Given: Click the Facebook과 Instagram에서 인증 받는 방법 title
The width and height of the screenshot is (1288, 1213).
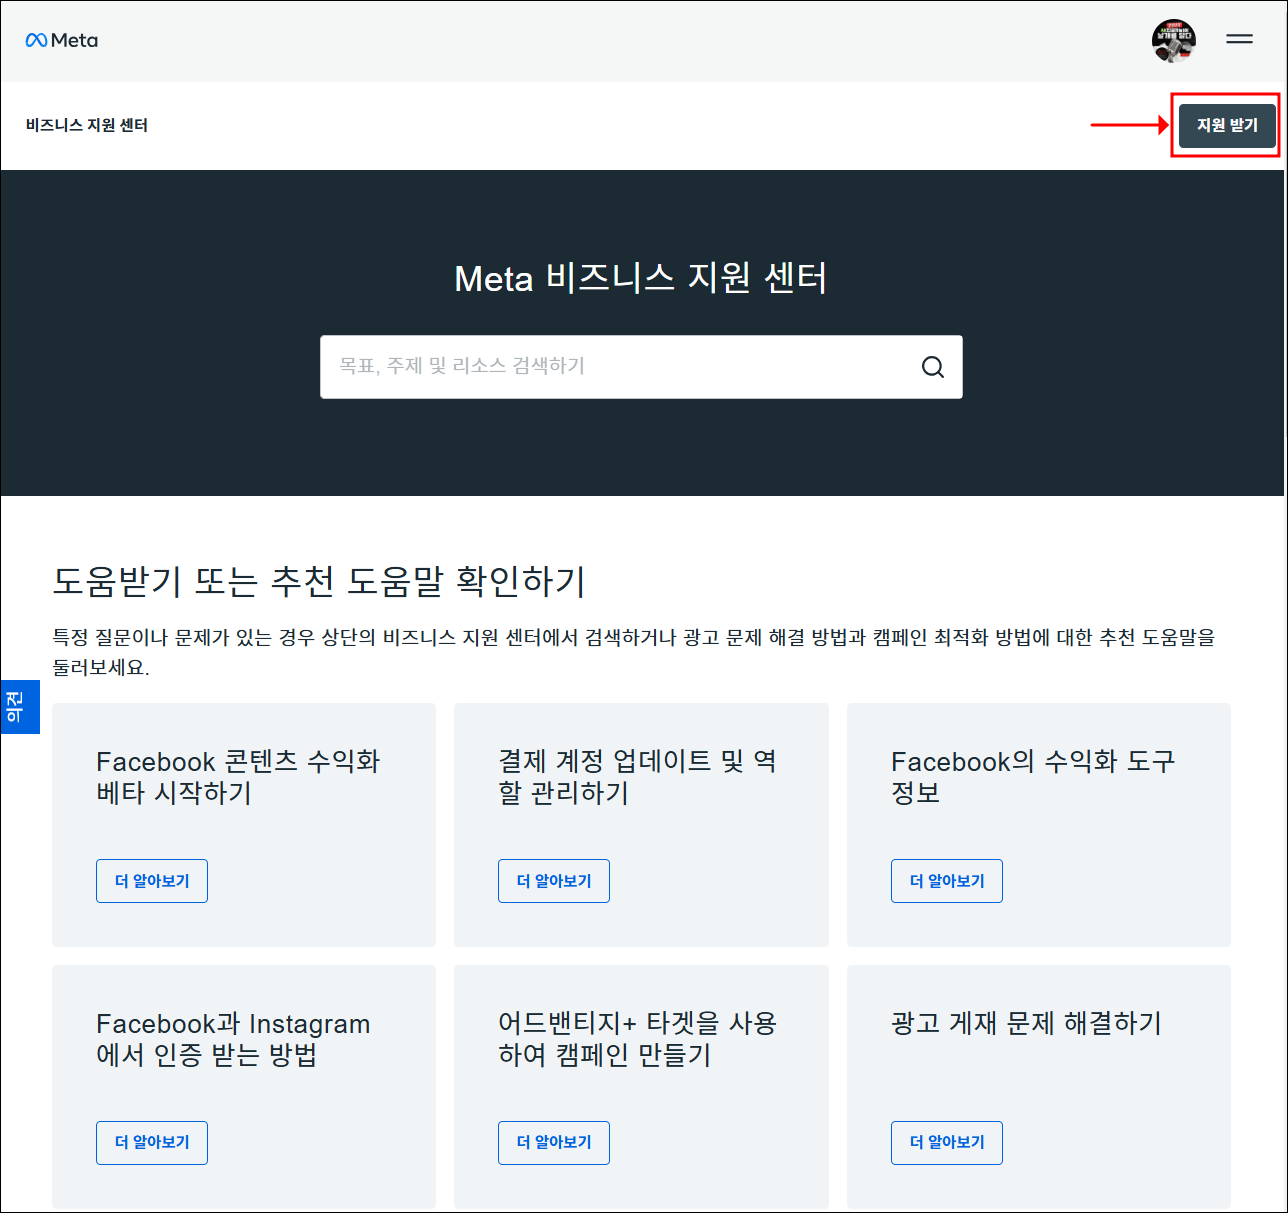Looking at the screenshot, I should (x=233, y=1040).
